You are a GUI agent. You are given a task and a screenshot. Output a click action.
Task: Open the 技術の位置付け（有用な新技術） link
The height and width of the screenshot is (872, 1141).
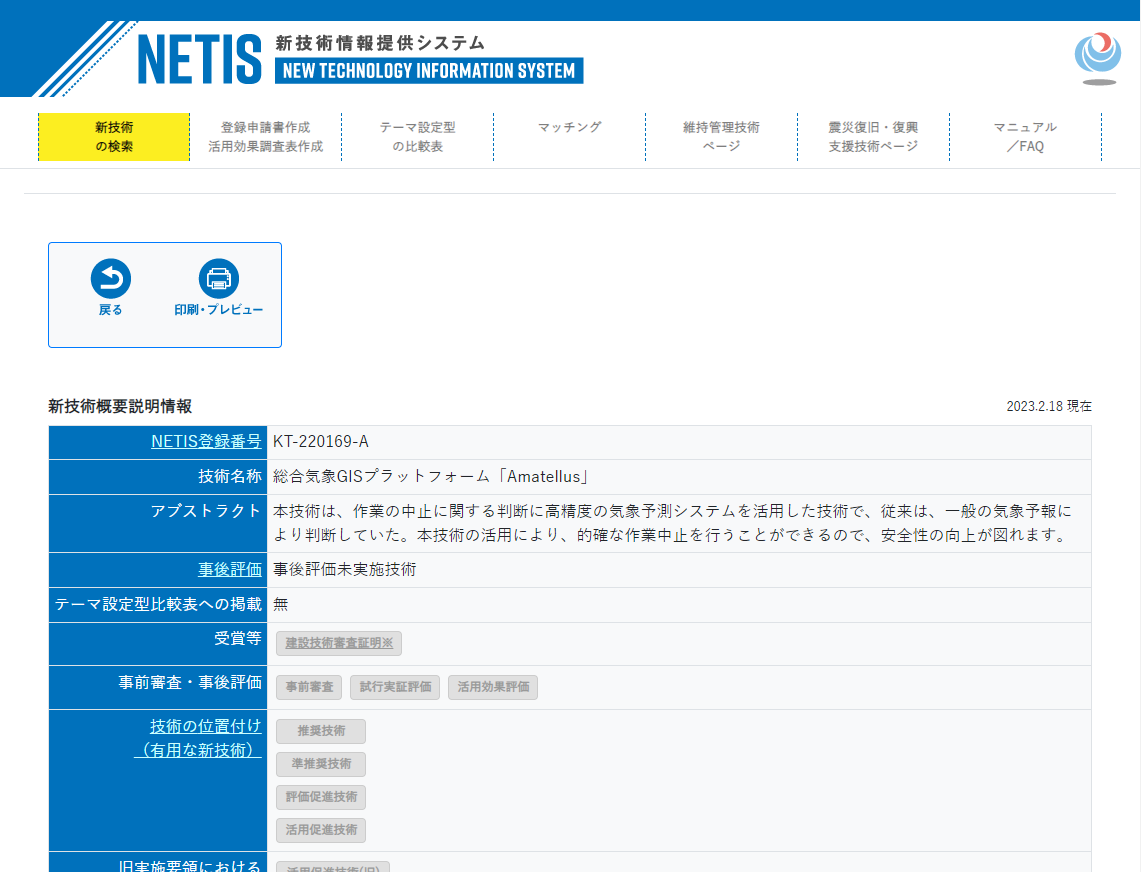(205, 738)
